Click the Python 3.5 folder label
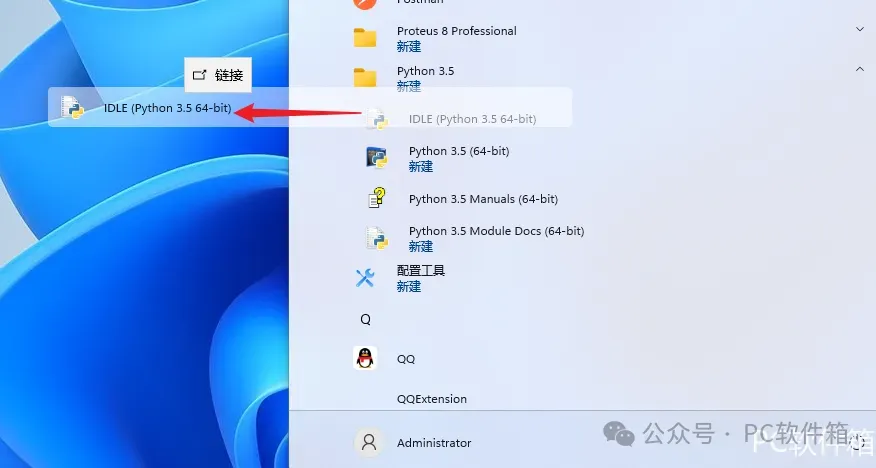The image size is (876, 468). tap(425, 71)
